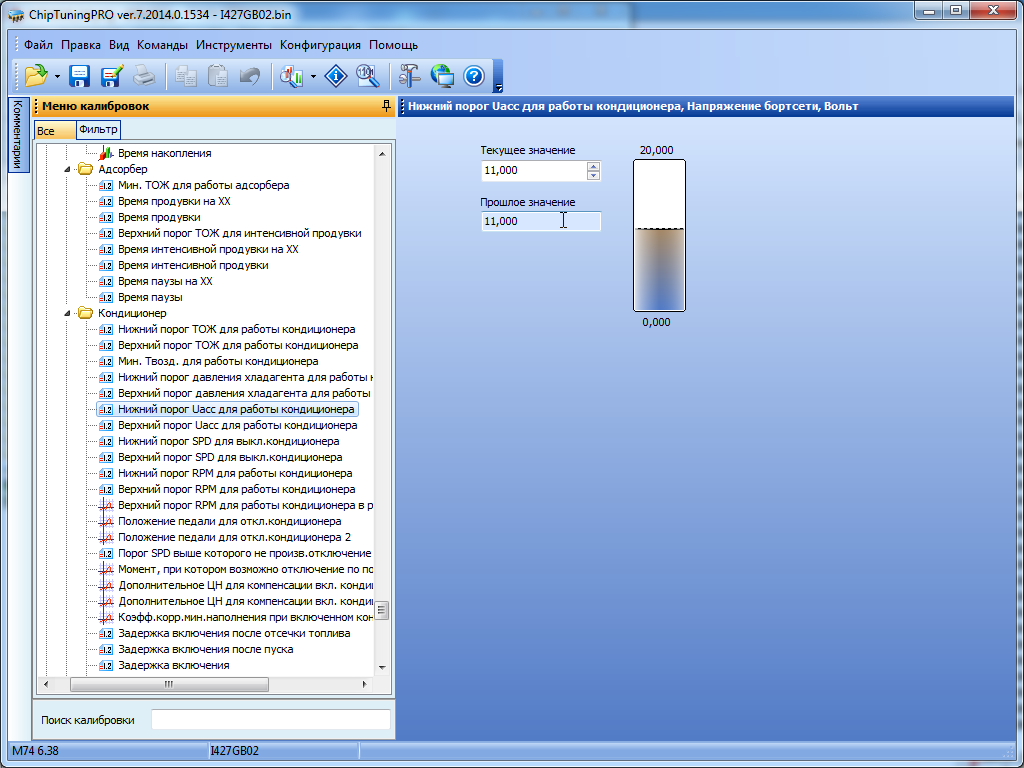
Task: Open the hammer and wrench settings icon
Action: tap(410, 76)
